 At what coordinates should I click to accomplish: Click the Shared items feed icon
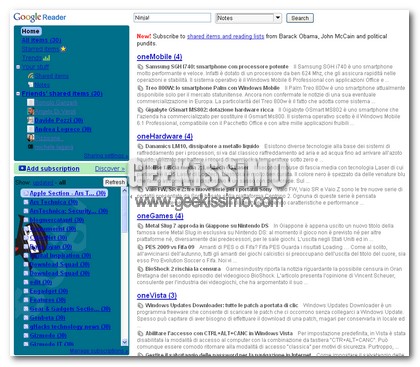[x=31, y=76]
